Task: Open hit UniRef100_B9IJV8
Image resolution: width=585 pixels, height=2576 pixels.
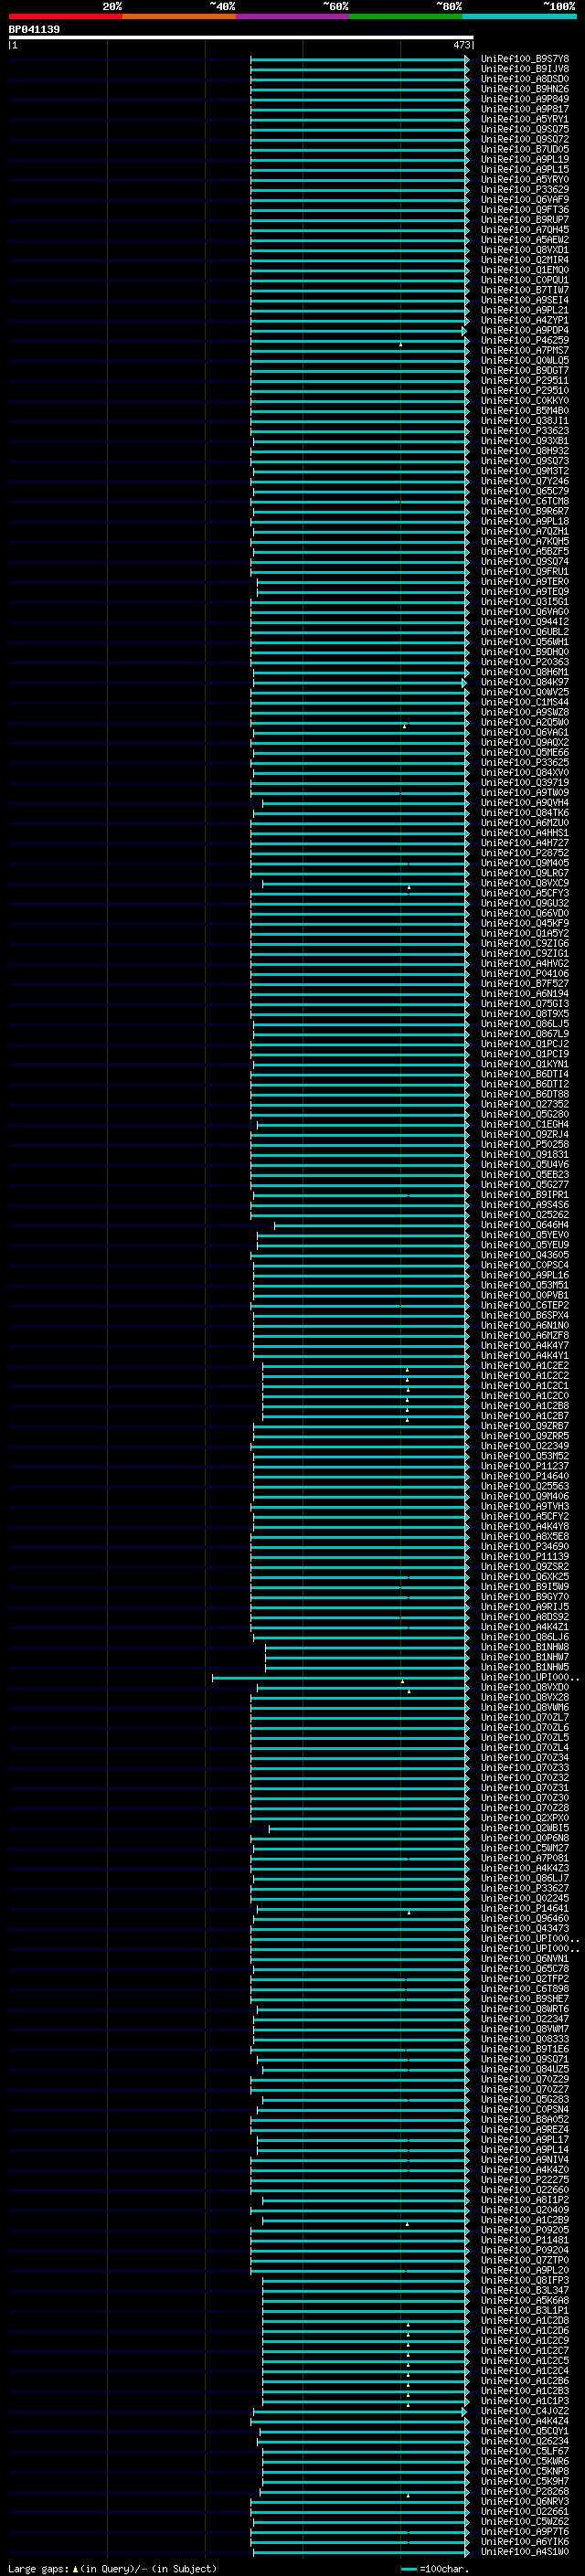Action: (x=524, y=69)
